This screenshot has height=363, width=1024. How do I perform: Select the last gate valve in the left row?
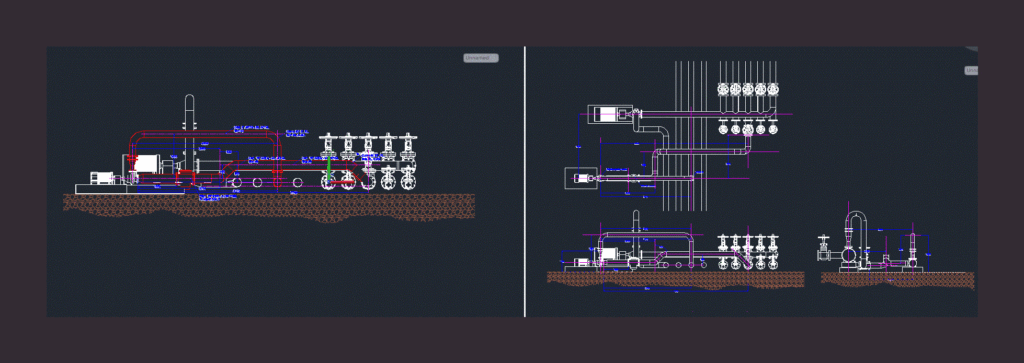(409, 161)
